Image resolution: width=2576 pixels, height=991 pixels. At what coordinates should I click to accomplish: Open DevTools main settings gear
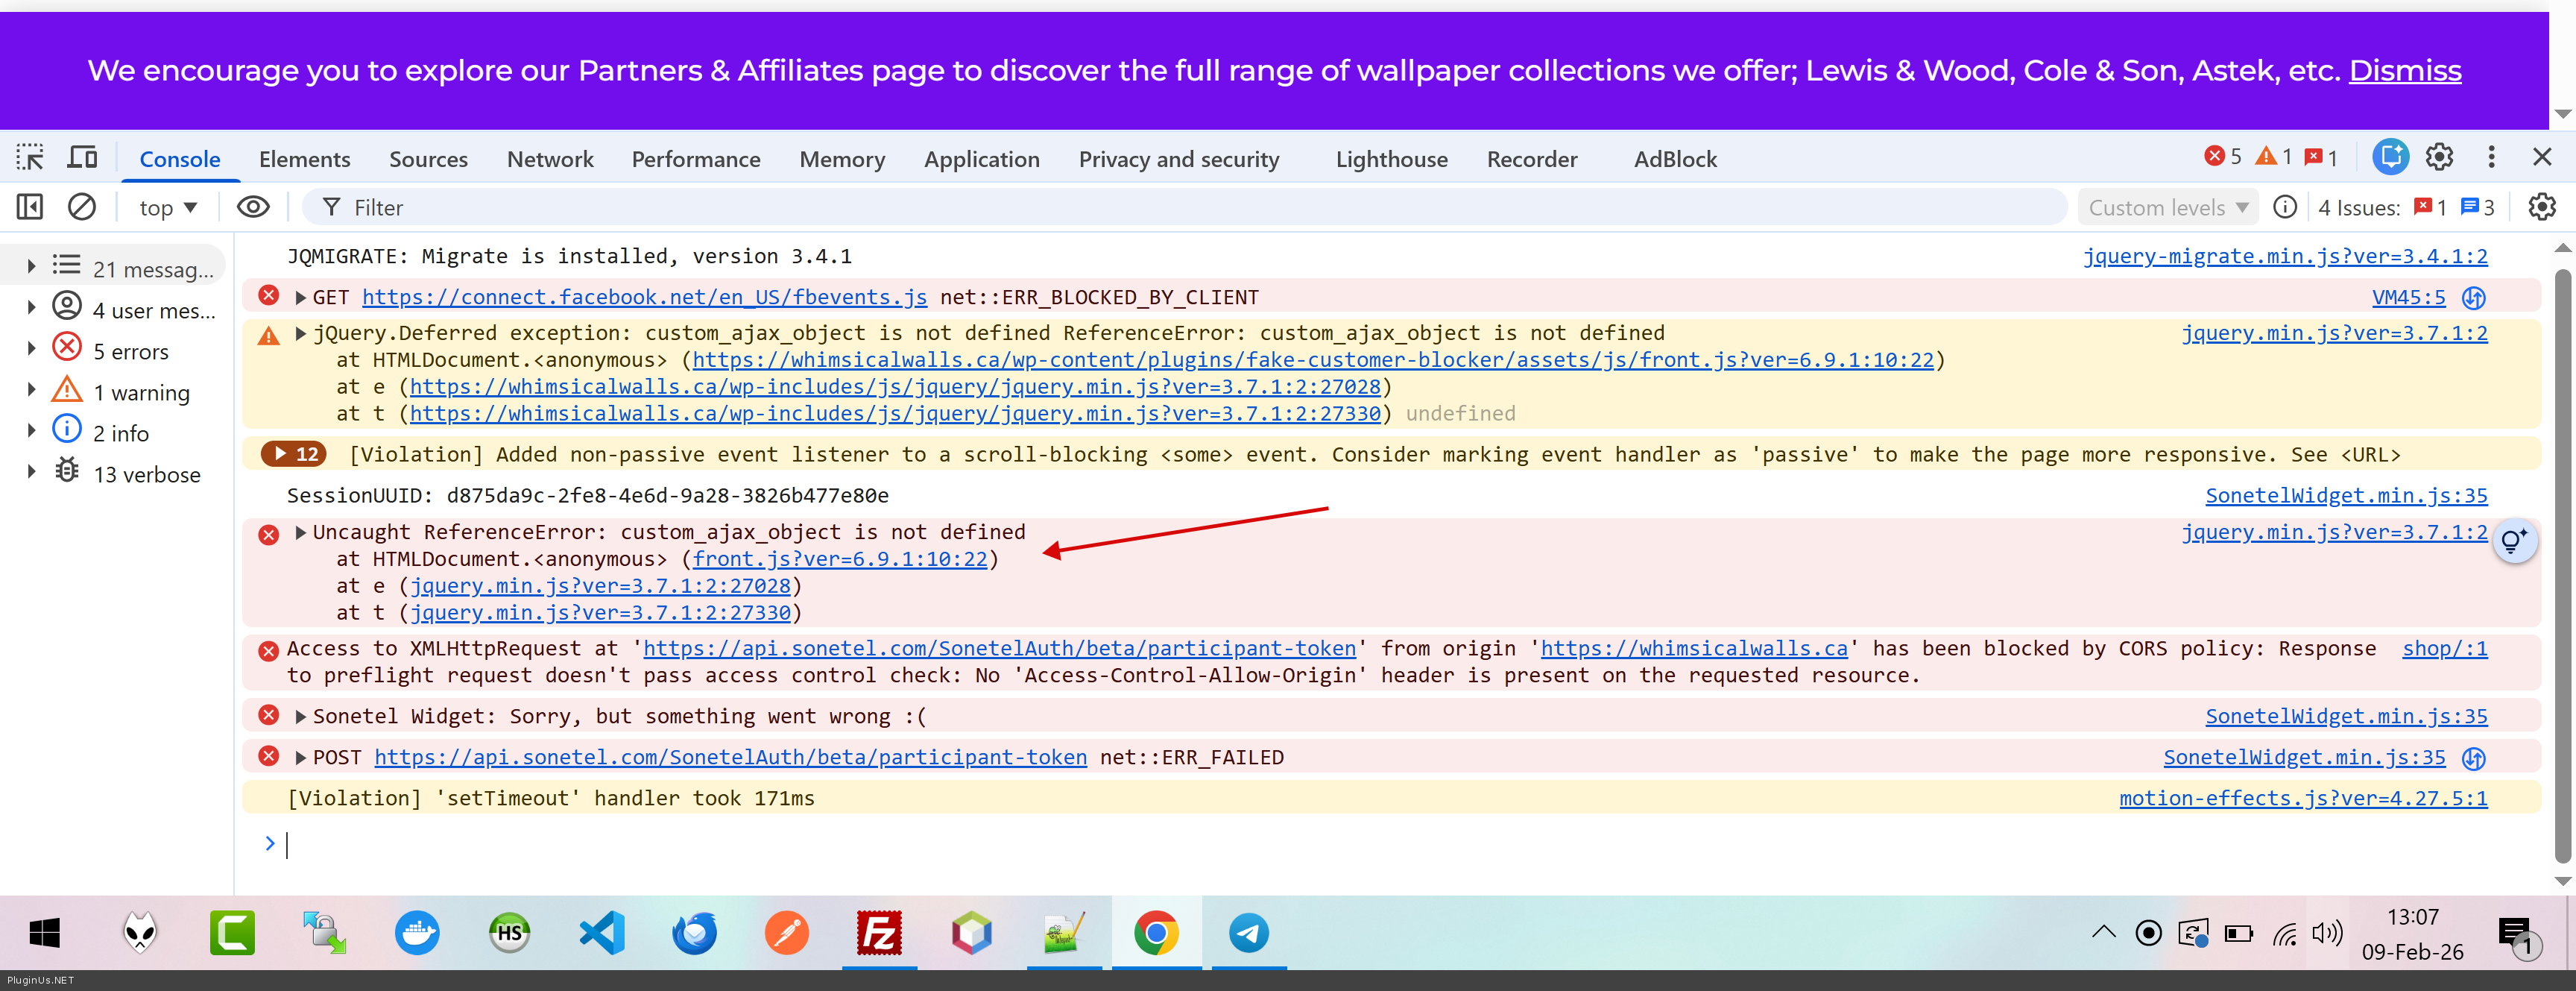coord(2439,157)
